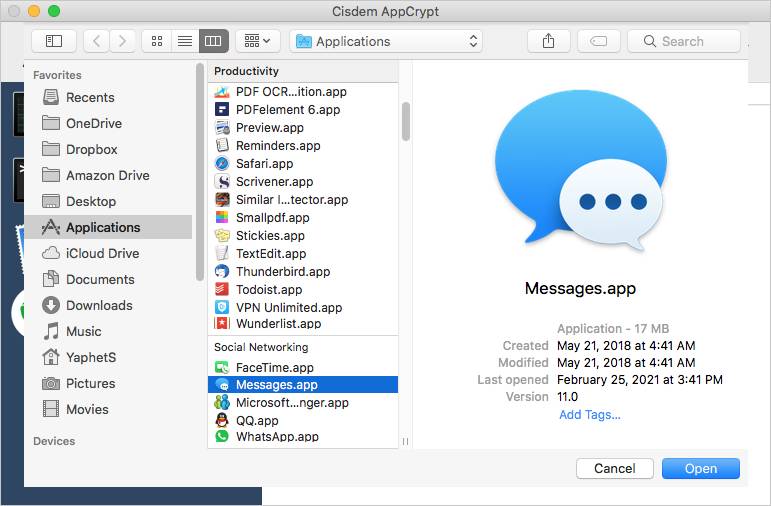Select WhatsApp.app icon
Viewport: 771px width, 506px height.
[222, 436]
